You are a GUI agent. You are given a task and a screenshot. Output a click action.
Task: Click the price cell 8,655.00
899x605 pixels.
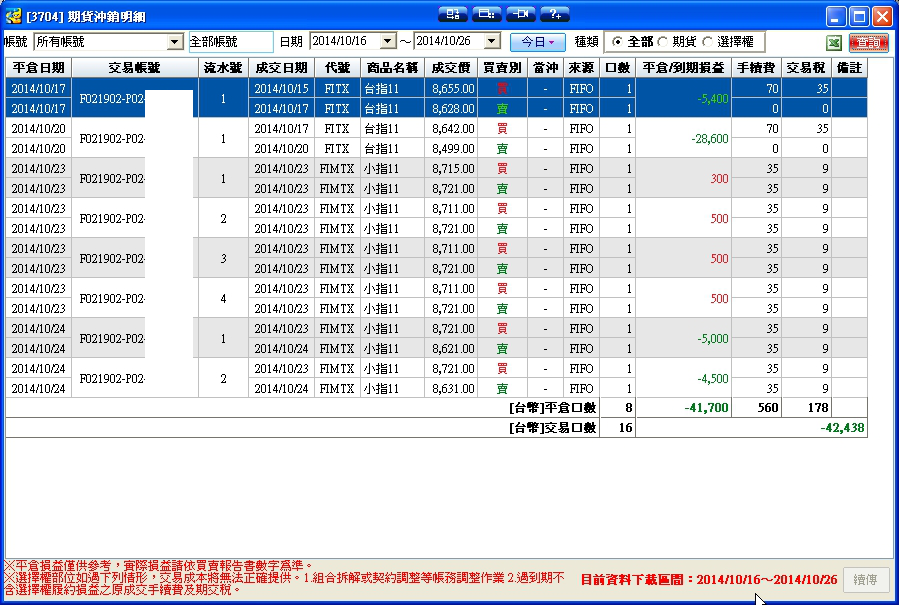tap(453, 88)
